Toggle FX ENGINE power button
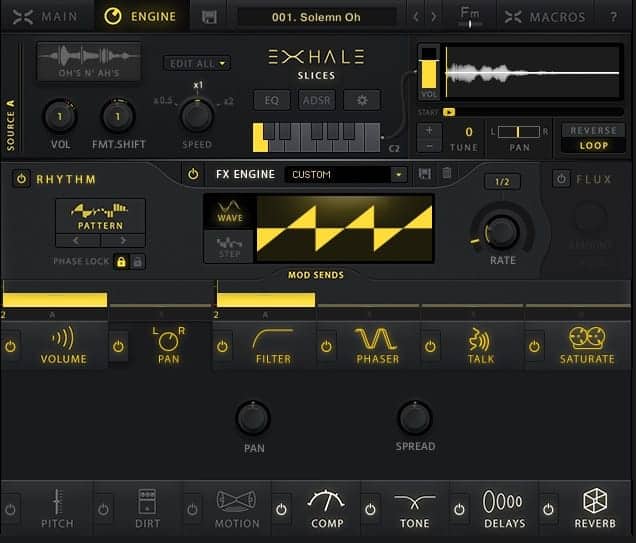637x543 pixels. click(x=193, y=175)
